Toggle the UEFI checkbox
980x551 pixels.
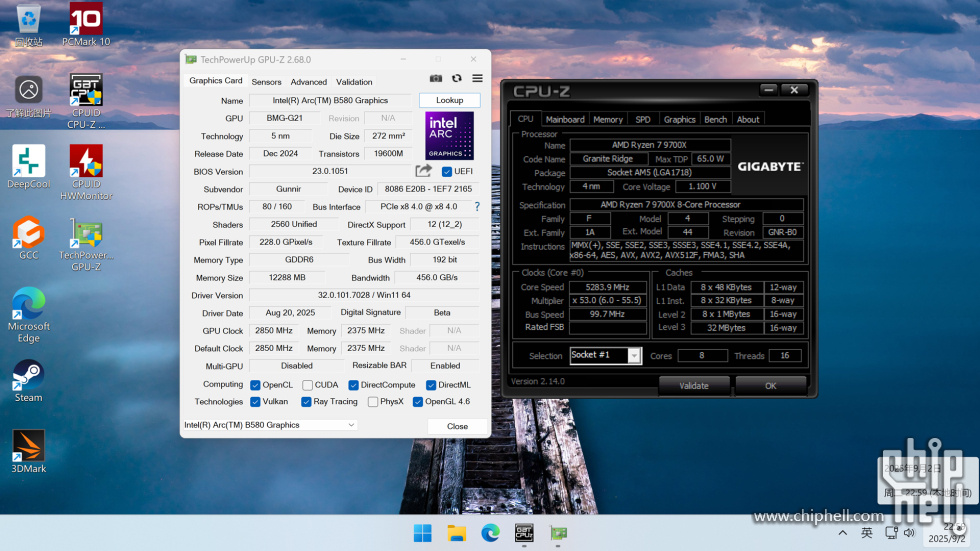[447, 172]
